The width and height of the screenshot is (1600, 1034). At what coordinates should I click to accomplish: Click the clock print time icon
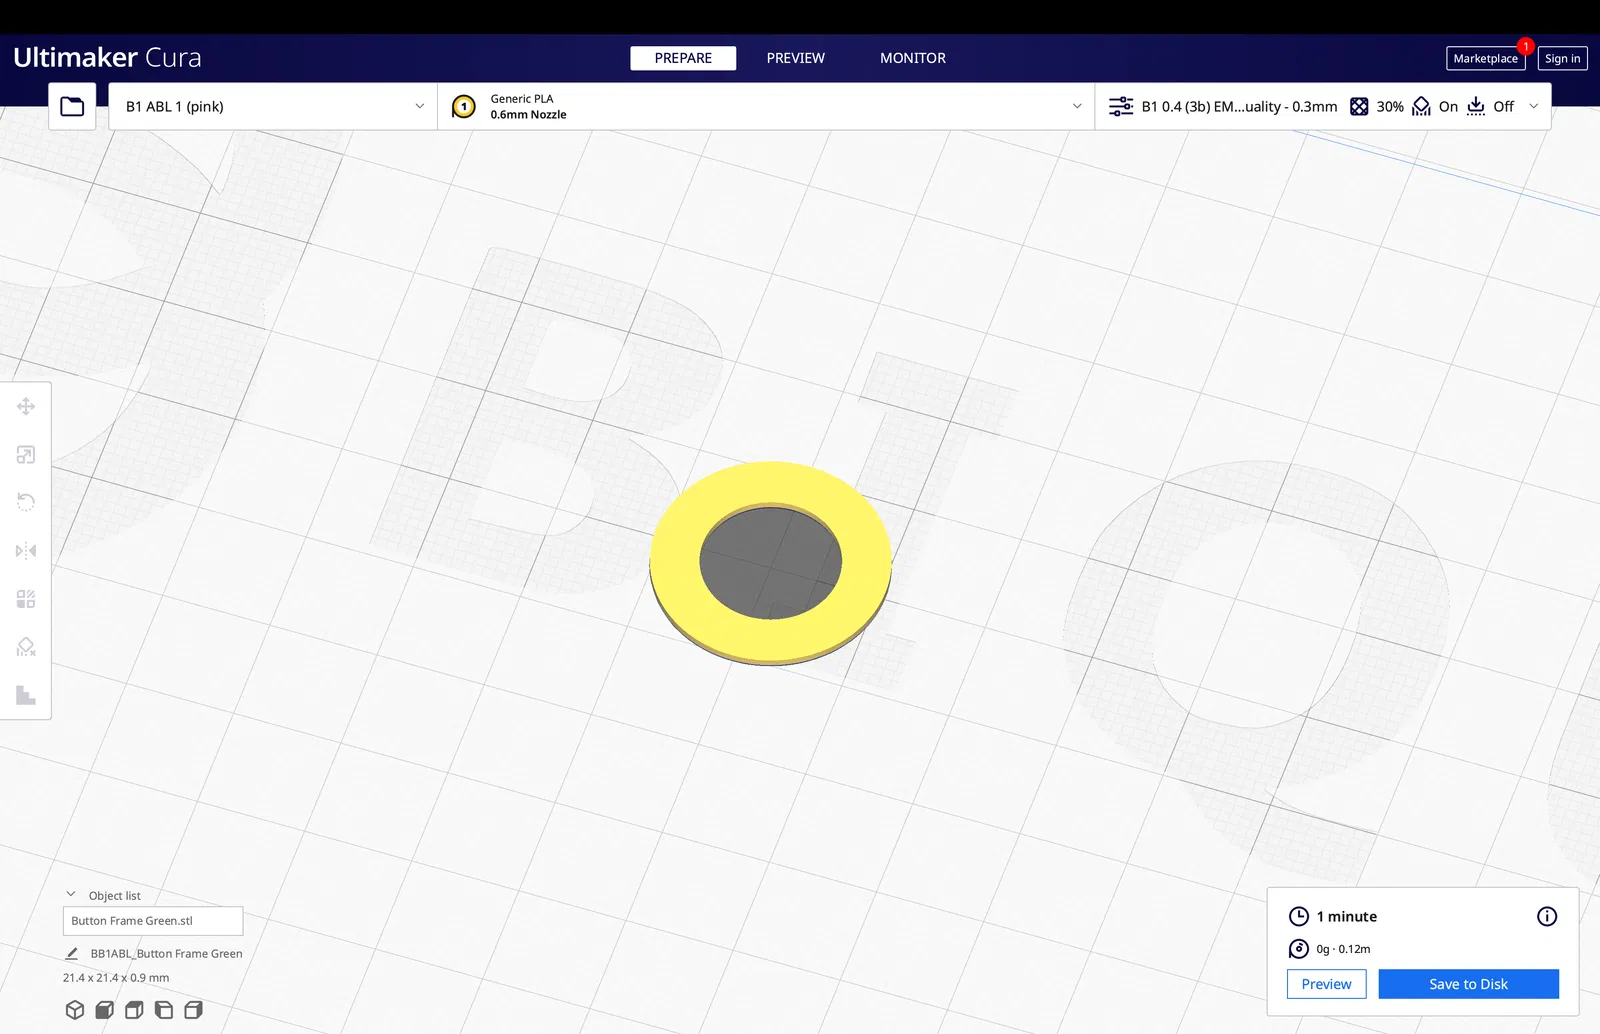pyautogui.click(x=1299, y=916)
